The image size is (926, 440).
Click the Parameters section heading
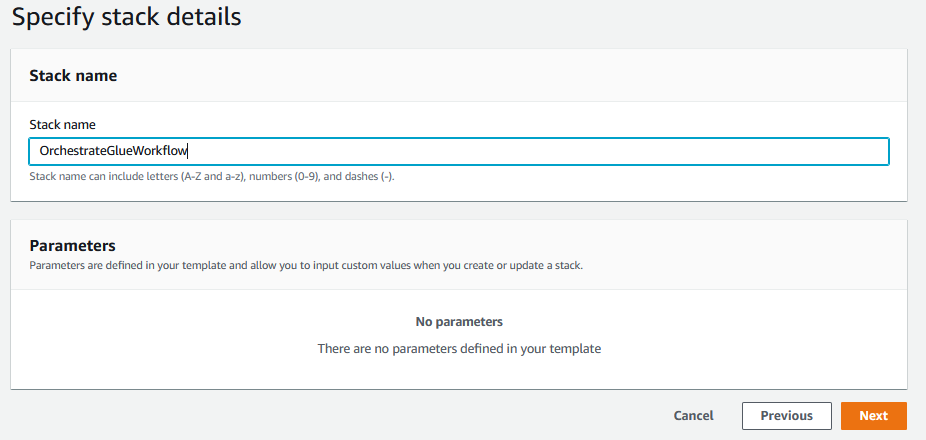(72, 245)
